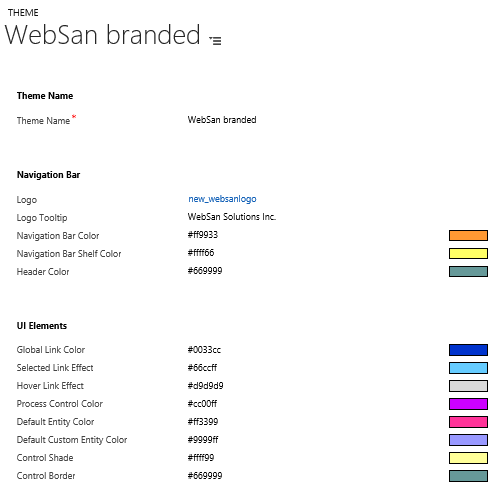Screen dimensions: 493x495
Task: Click the Selected Link Effect light blue swatch
Action: [x=468, y=368]
